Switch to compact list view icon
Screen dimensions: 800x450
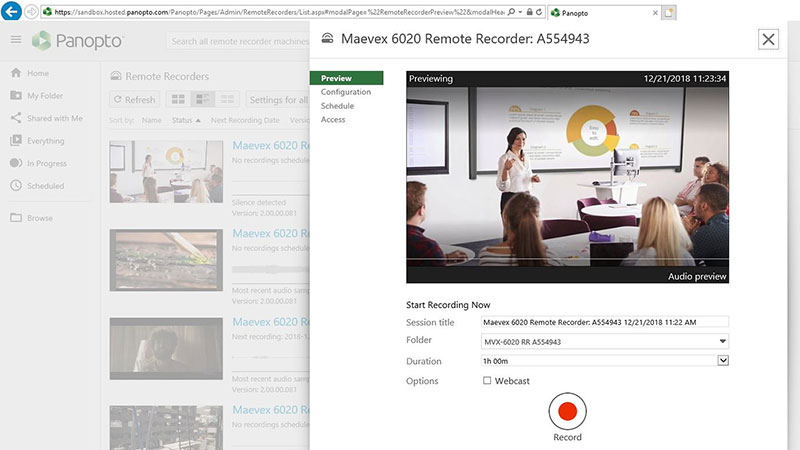[228, 99]
